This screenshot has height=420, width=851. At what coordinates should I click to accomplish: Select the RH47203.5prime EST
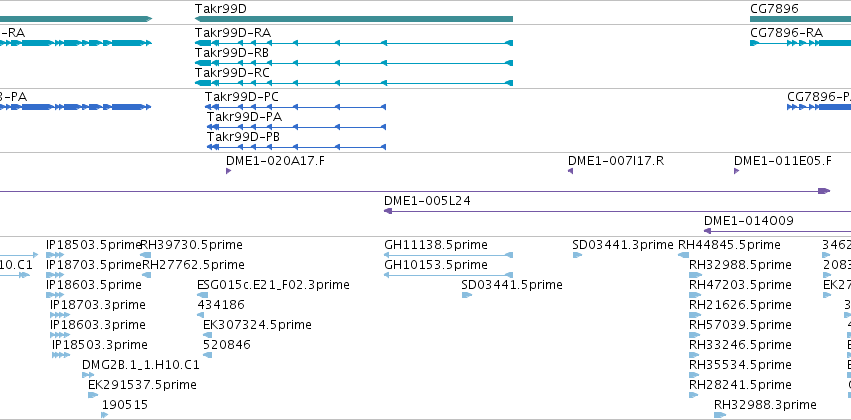[x=695, y=295]
